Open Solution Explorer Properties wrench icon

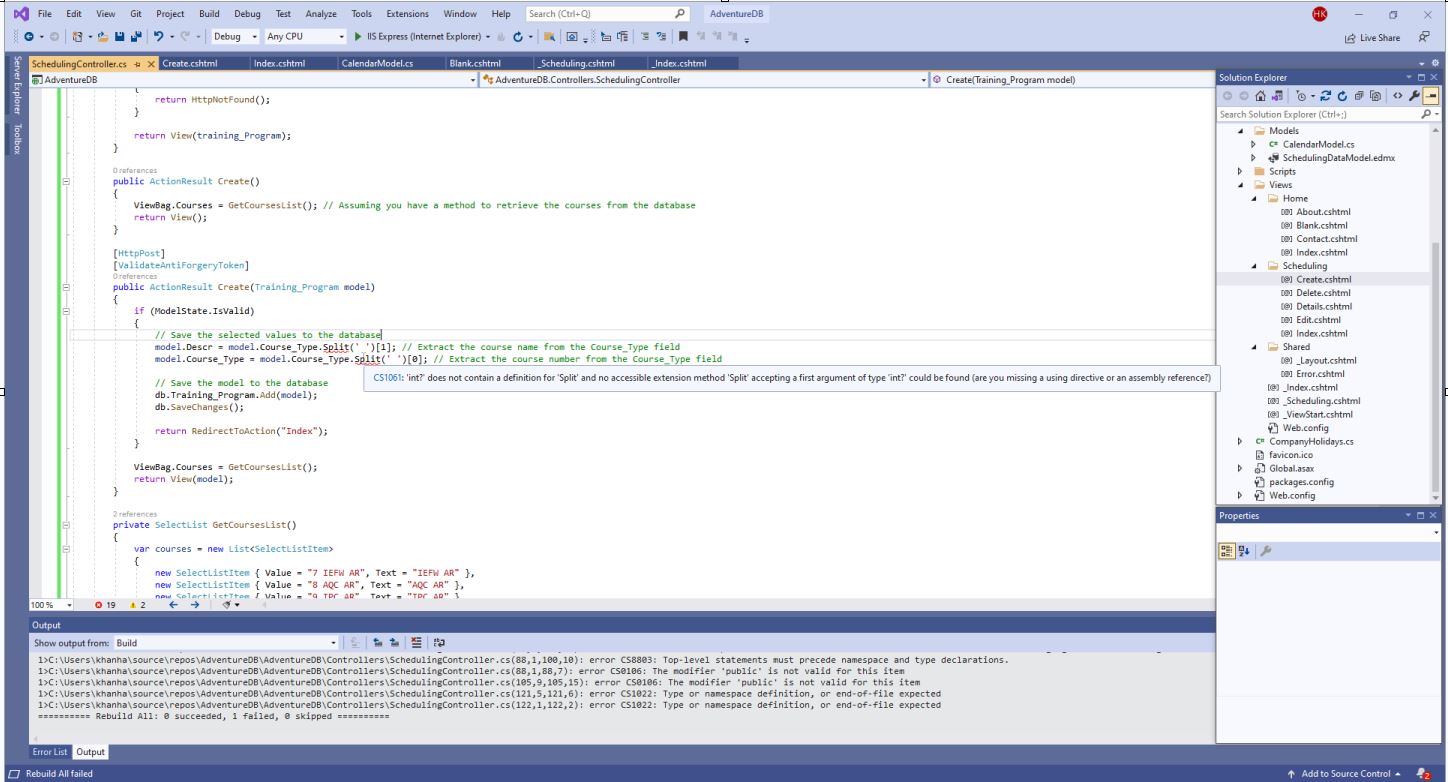point(1414,96)
